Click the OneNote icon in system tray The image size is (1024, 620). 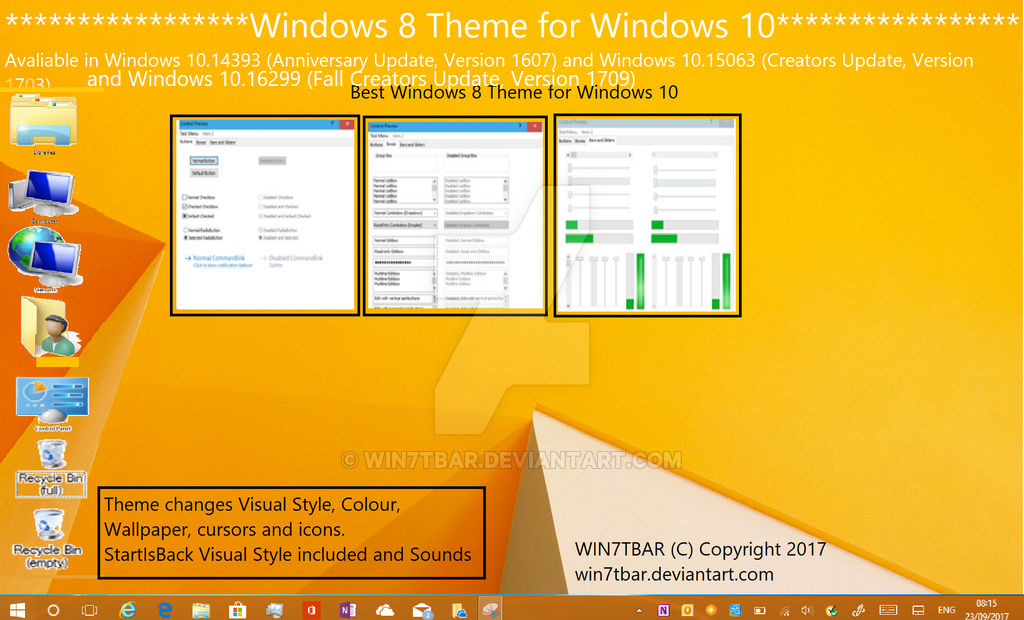coord(664,610)
